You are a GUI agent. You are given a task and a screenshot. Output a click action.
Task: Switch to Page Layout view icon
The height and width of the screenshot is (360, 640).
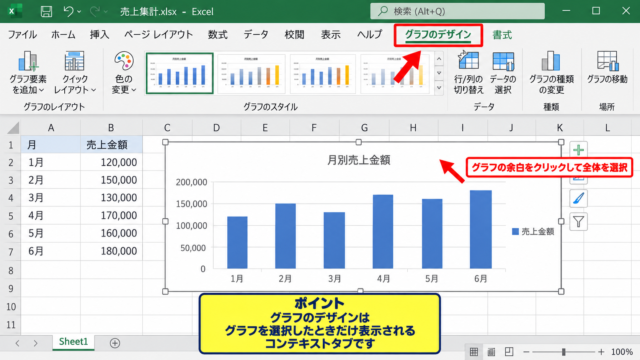click(x=491, y=352)
